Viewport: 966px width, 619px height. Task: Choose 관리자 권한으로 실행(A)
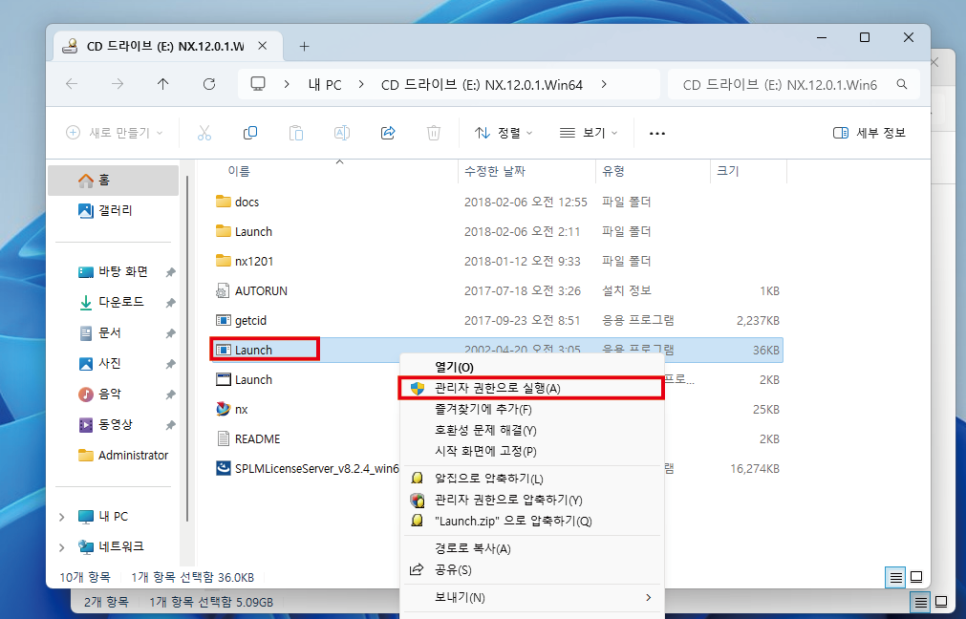click(x=532, y=388)
